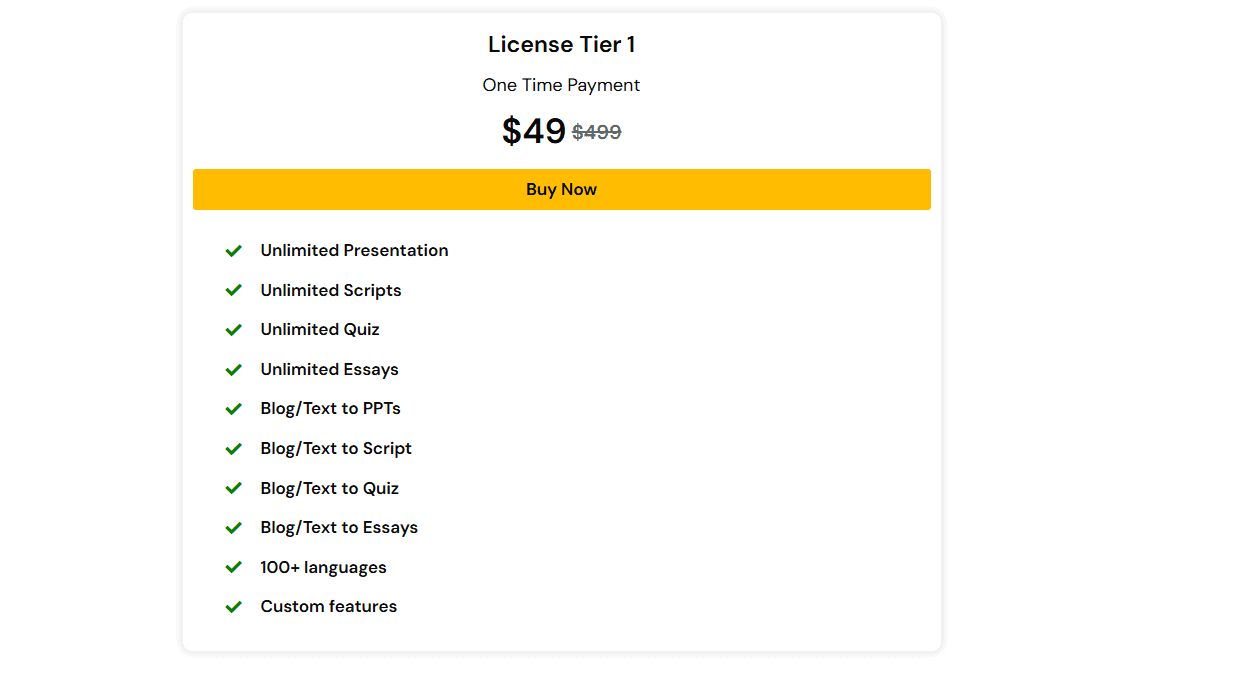
Task: Click checkmark icon beside Unlimited Presentation
Action: tap(234, 251)
